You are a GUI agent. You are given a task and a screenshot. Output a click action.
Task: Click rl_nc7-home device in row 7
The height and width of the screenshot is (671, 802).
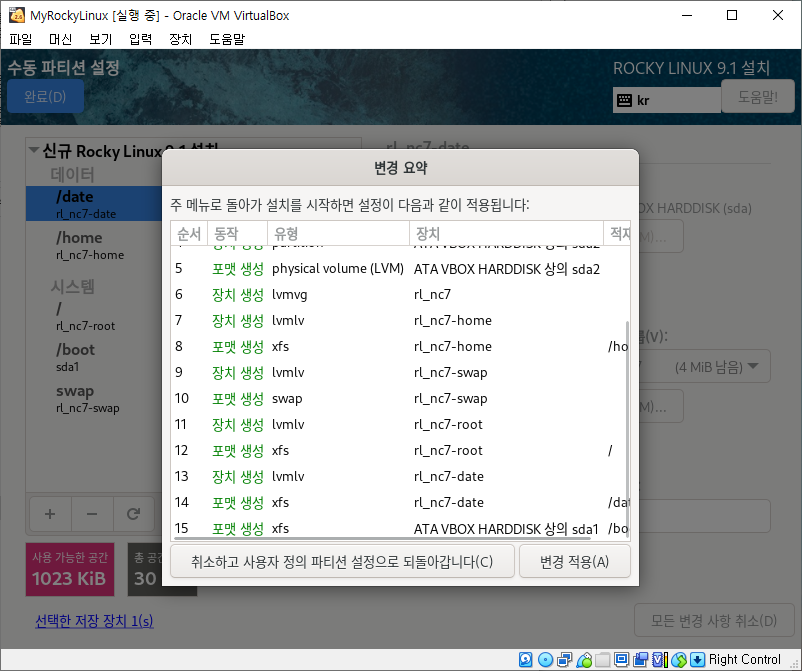point(453,321)
